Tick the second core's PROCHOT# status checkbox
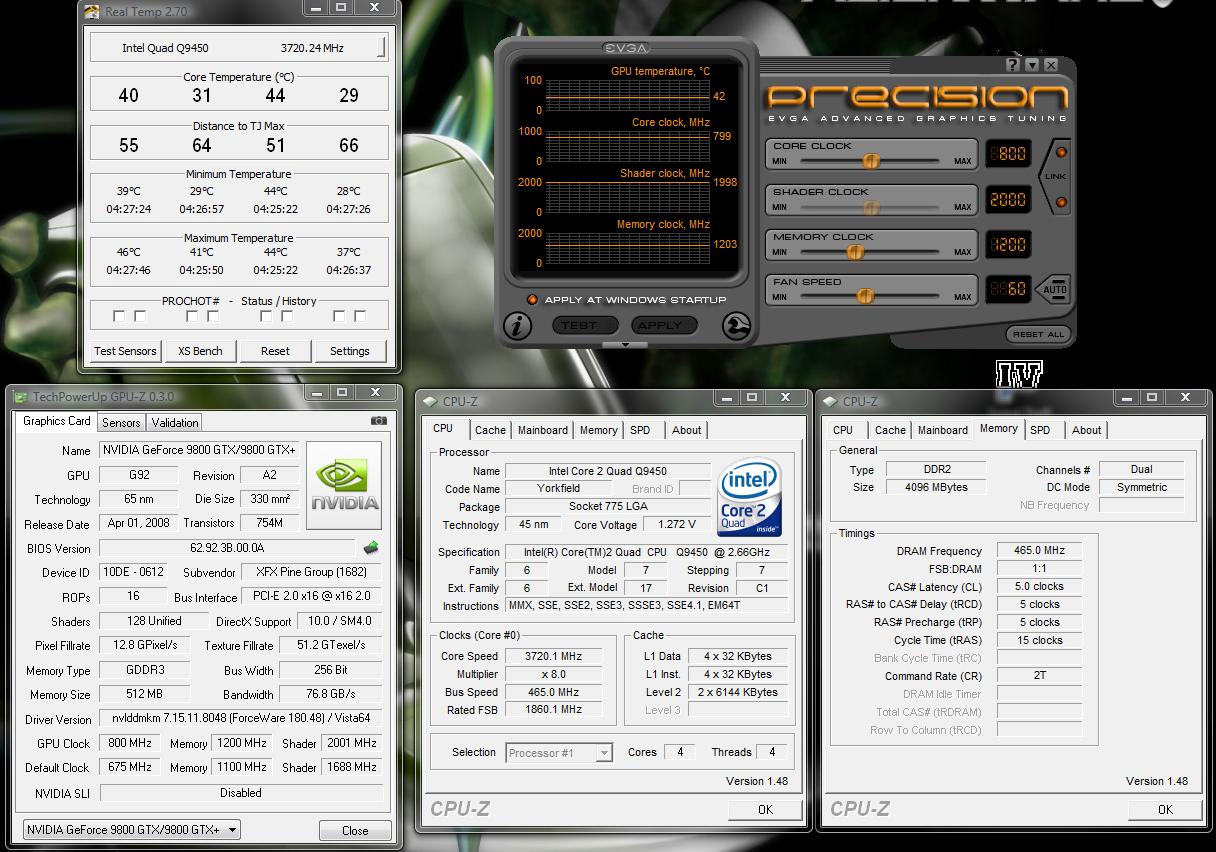The width and height of the screenshot is (1216, 852). click(192, 316)
